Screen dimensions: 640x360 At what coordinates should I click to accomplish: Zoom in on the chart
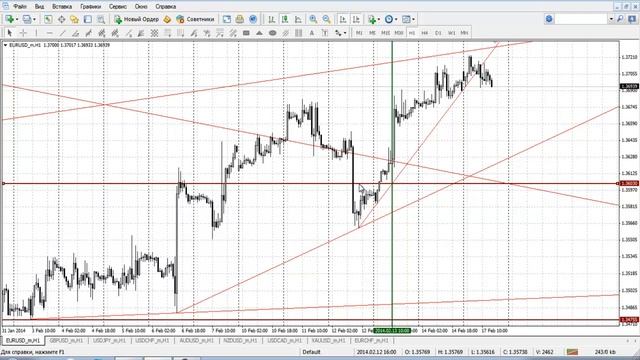[x=313, y=19]
